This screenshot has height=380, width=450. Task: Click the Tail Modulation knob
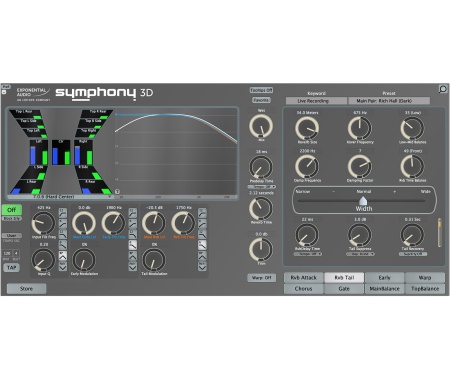[154, 260]
